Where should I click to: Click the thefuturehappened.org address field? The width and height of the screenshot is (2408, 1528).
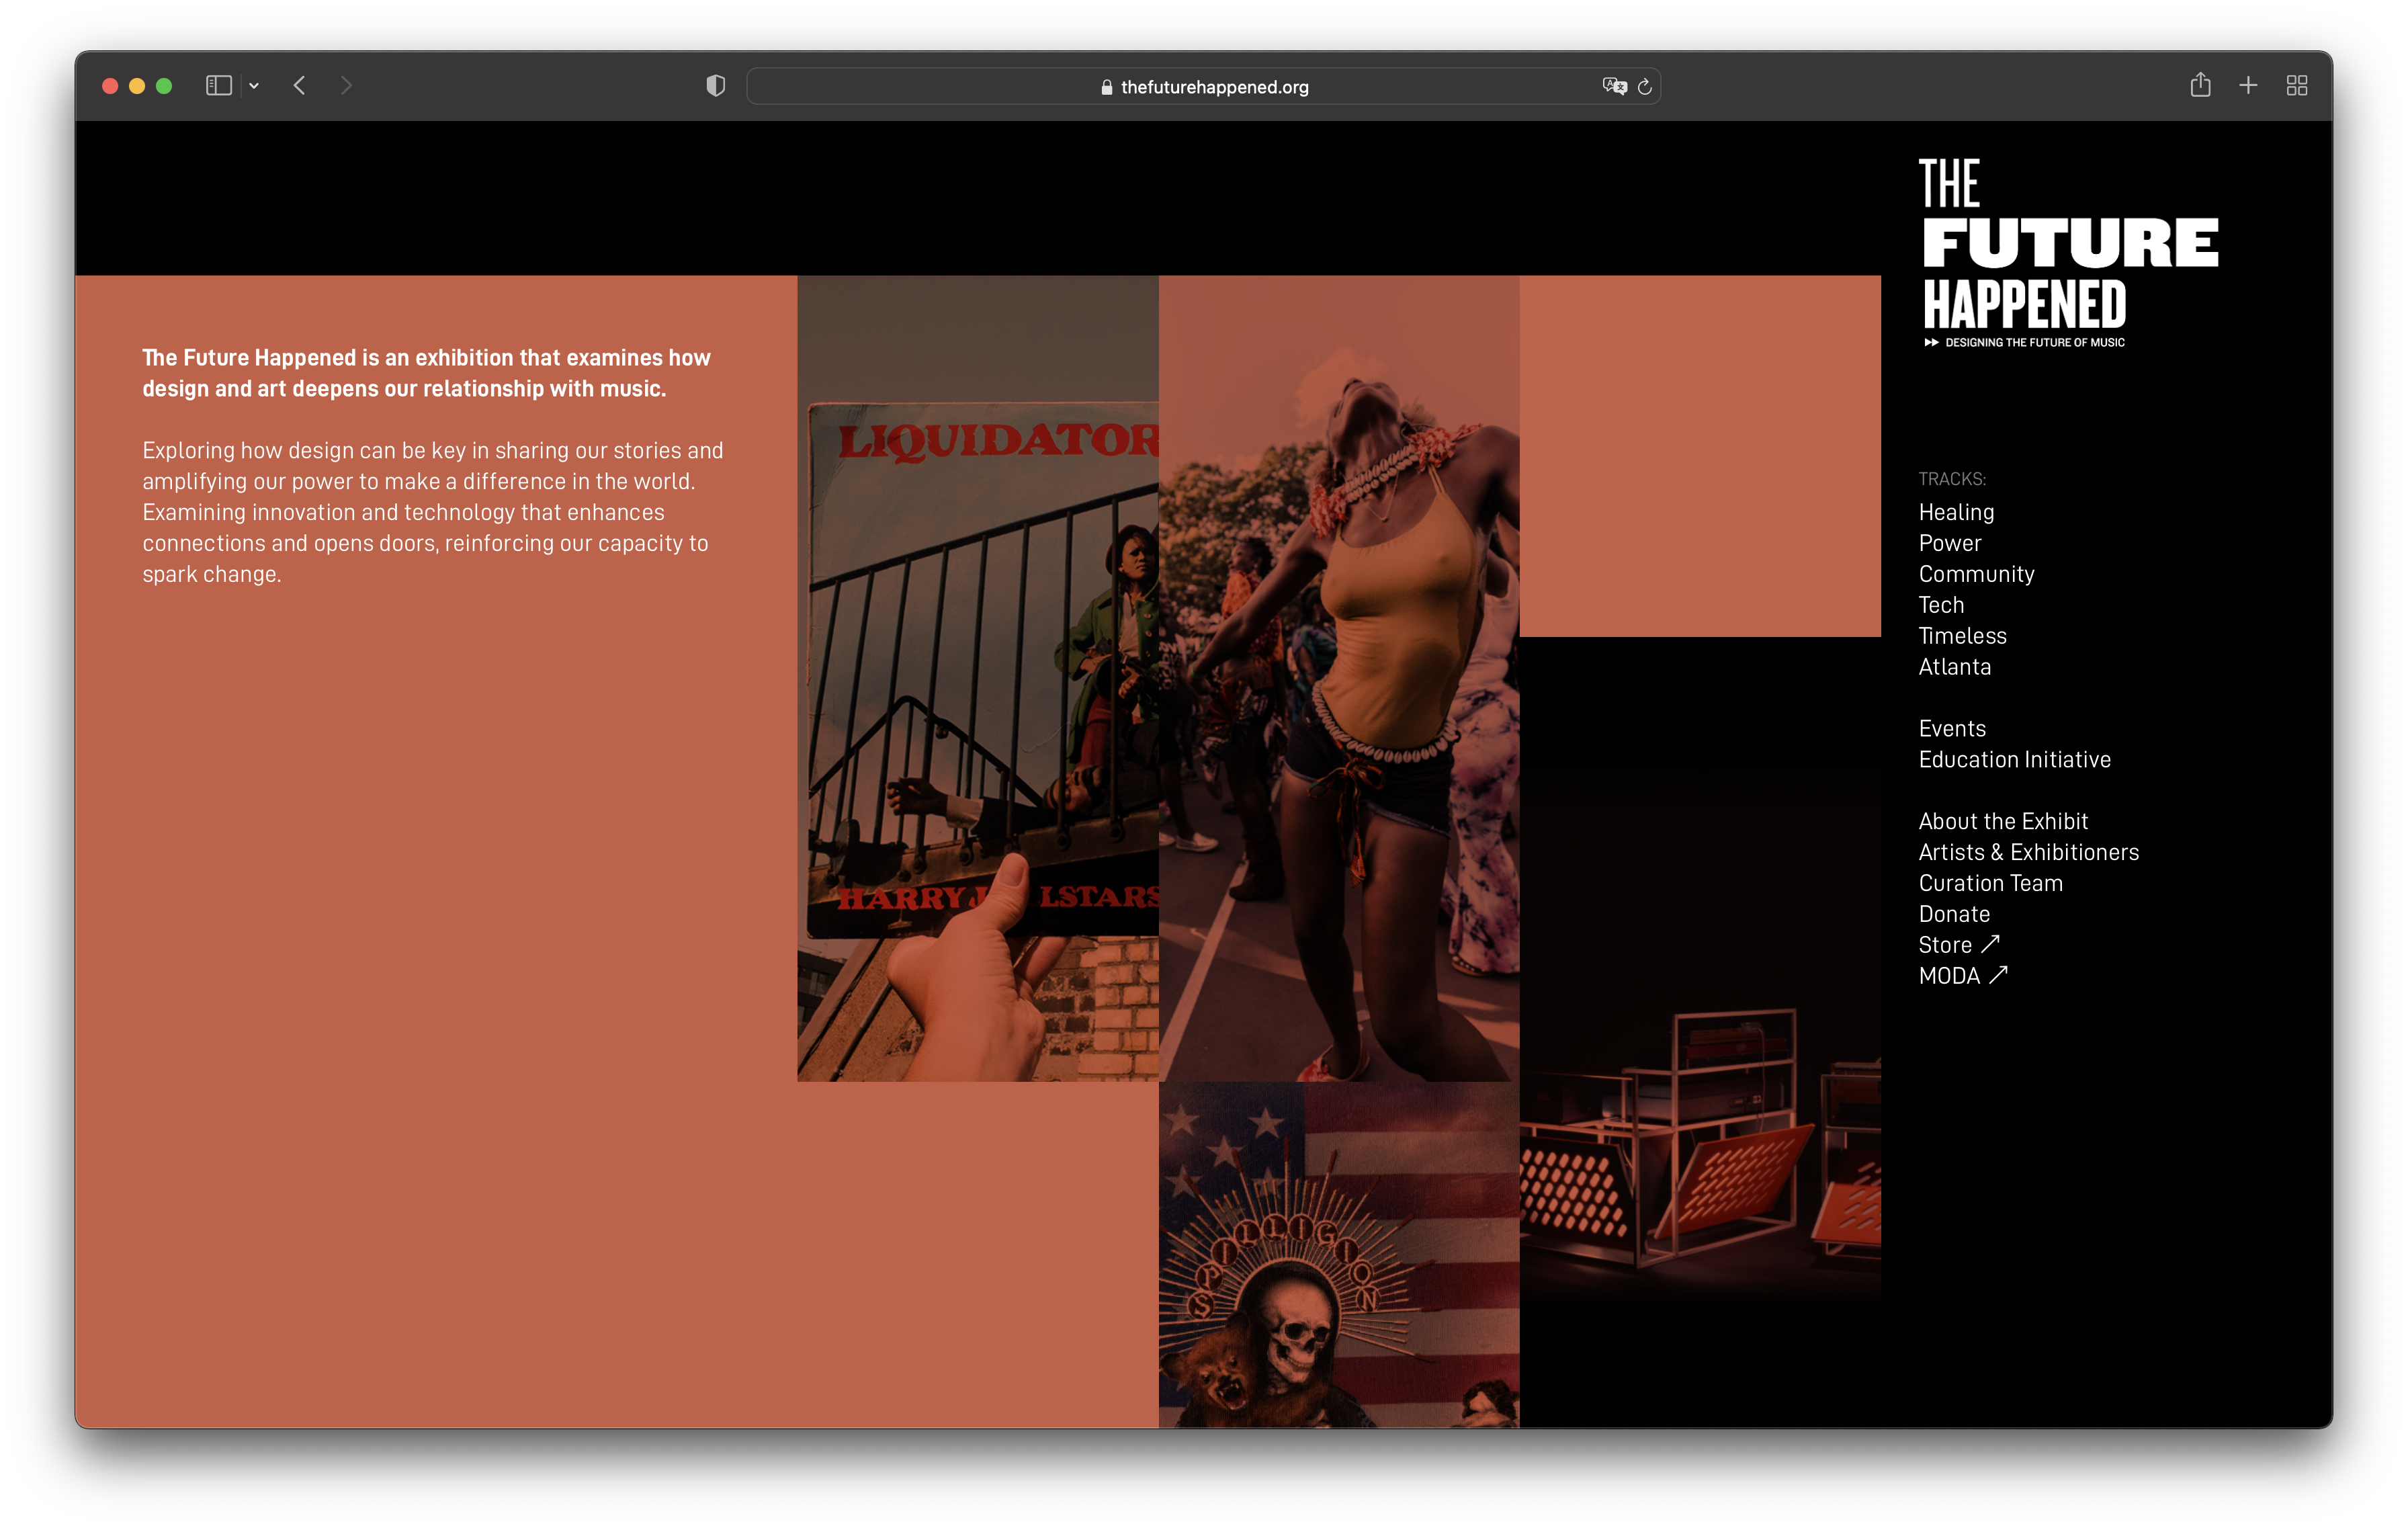[x=1203, y=87]
